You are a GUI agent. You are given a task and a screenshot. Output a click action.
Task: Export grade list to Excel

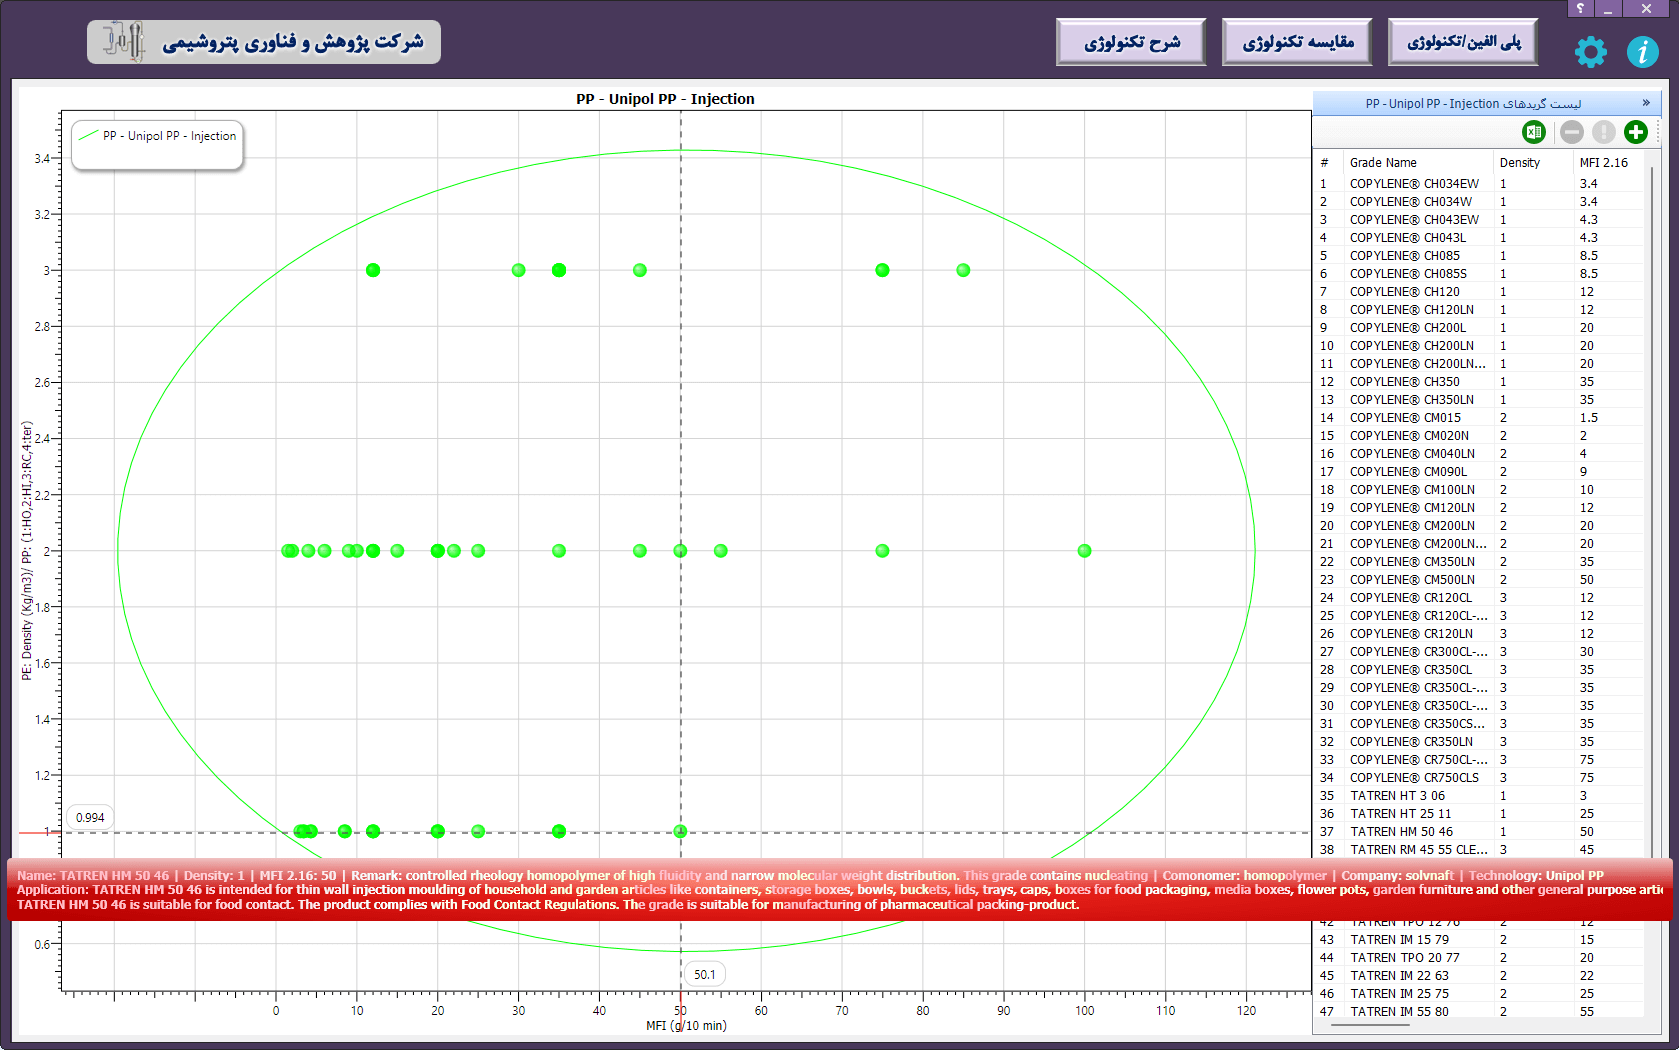[x=1533, y=132]
